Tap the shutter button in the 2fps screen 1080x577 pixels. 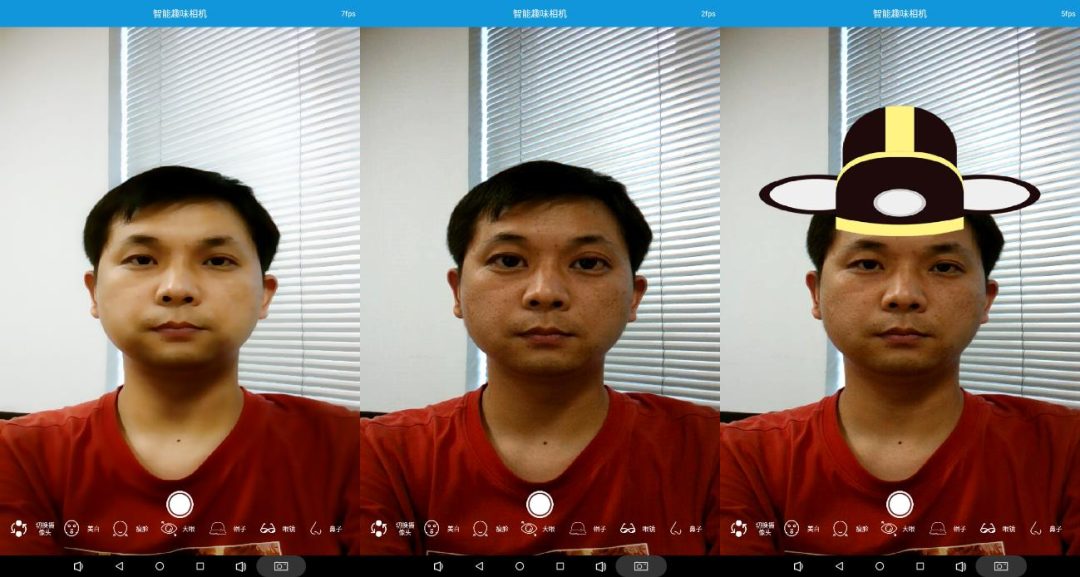(x=540, y=504)
